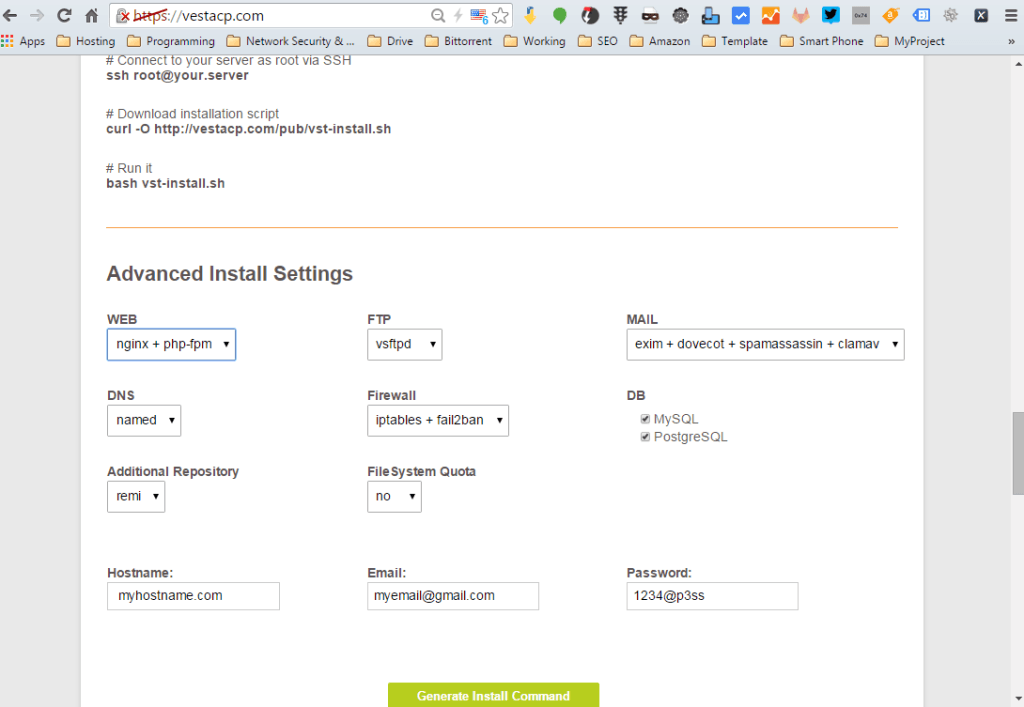
Task: Click the yellow pointing hand extension icon
Action: click(530, 15)
